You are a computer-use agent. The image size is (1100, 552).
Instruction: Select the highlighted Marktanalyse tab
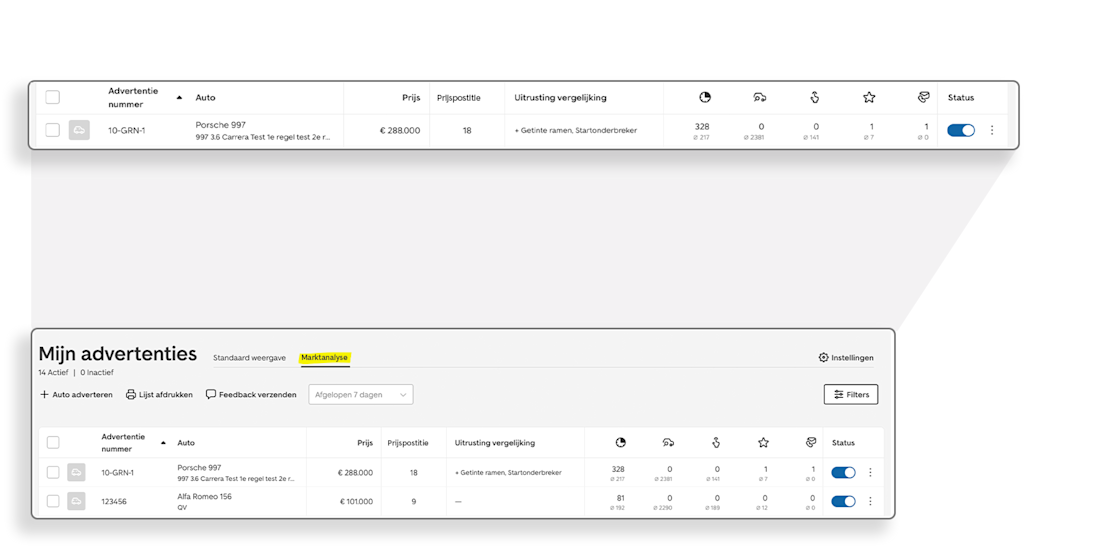(x=325, y=358)
